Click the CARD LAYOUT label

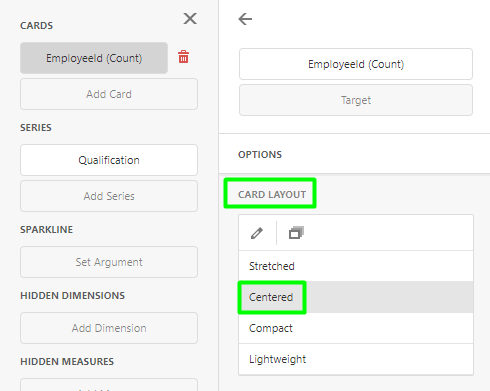(272, 194)
